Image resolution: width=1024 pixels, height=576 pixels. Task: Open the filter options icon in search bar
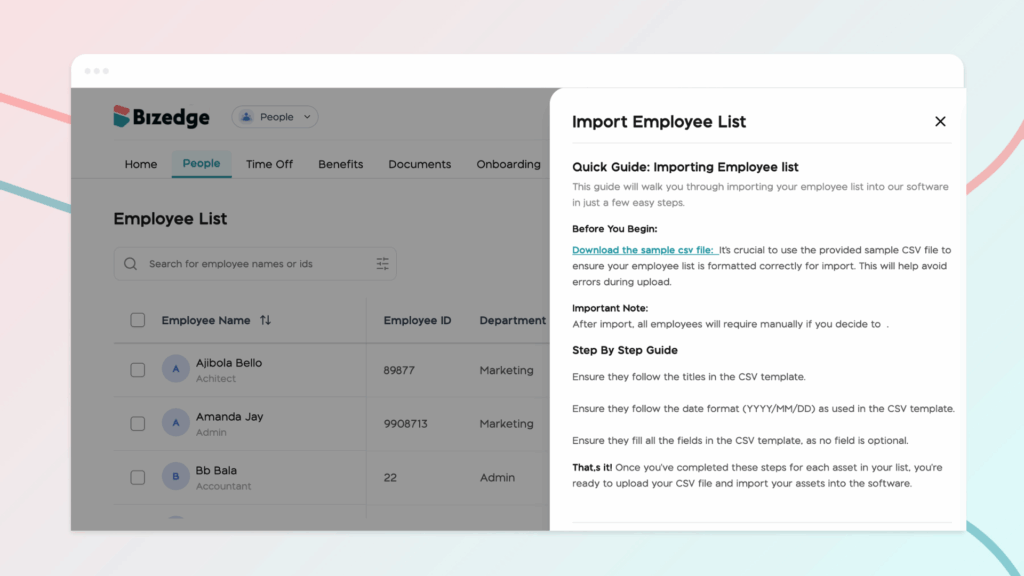tap(382, 264)
